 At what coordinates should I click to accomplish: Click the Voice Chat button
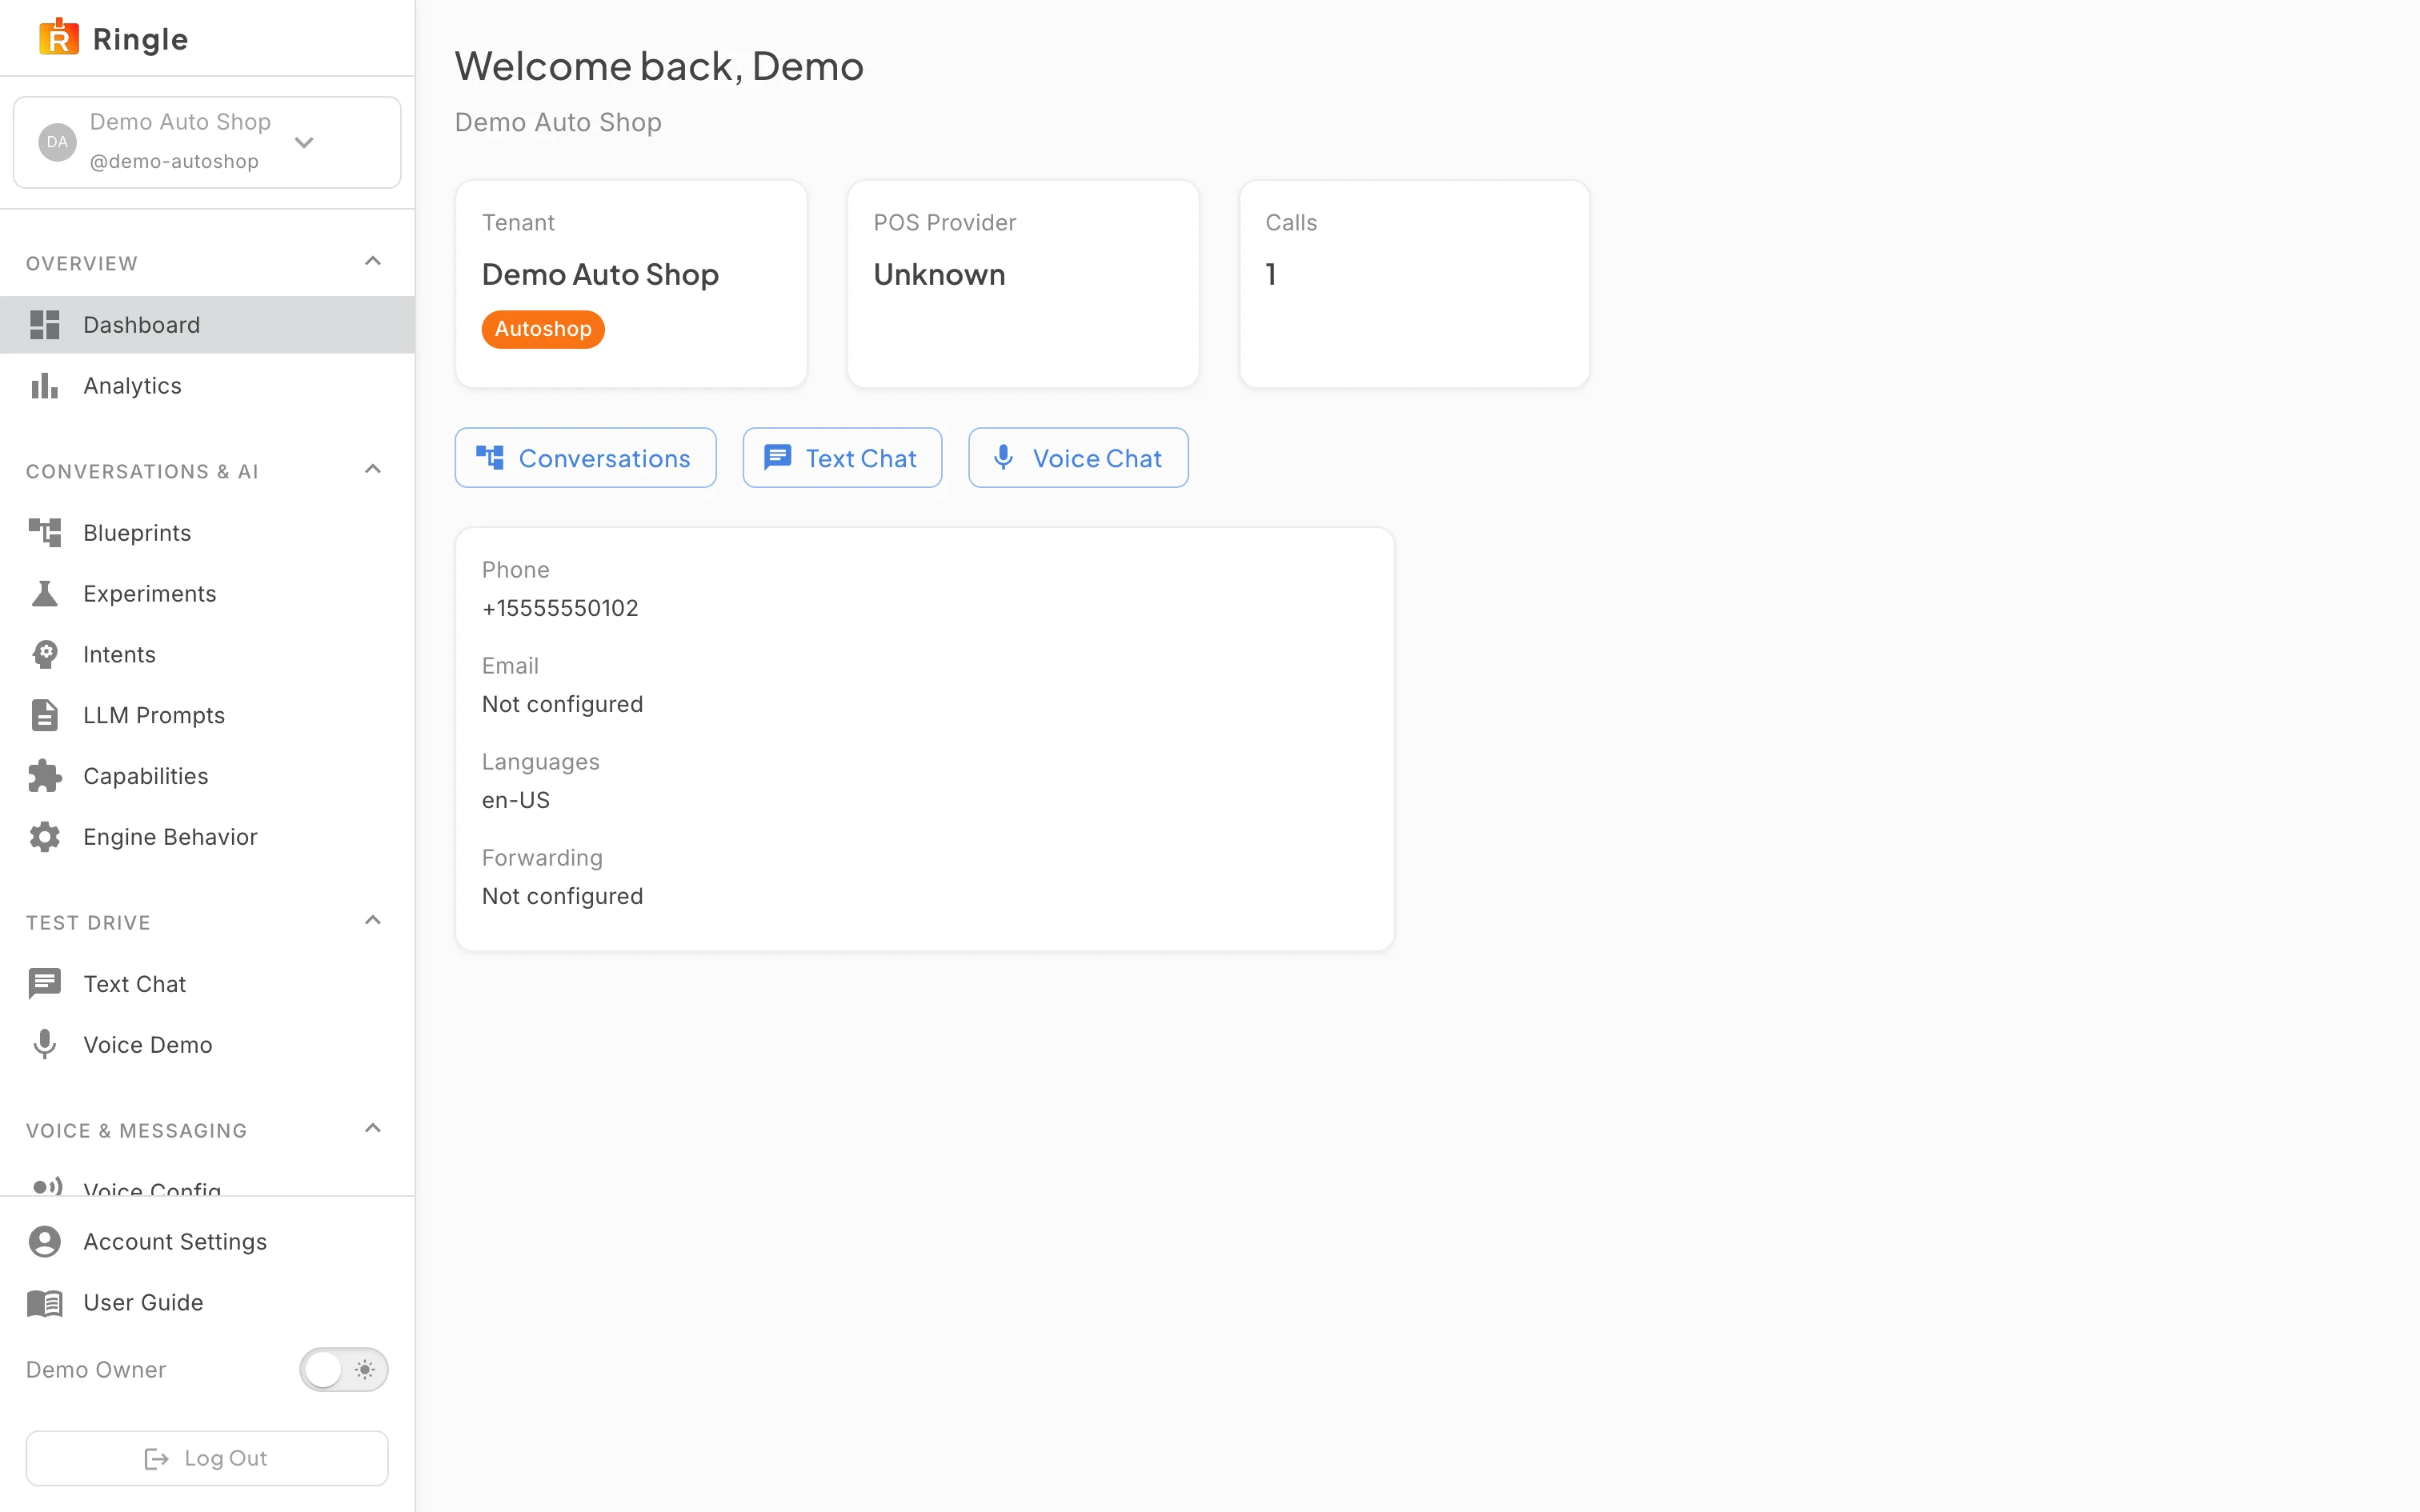click(x=1078, y=458)
